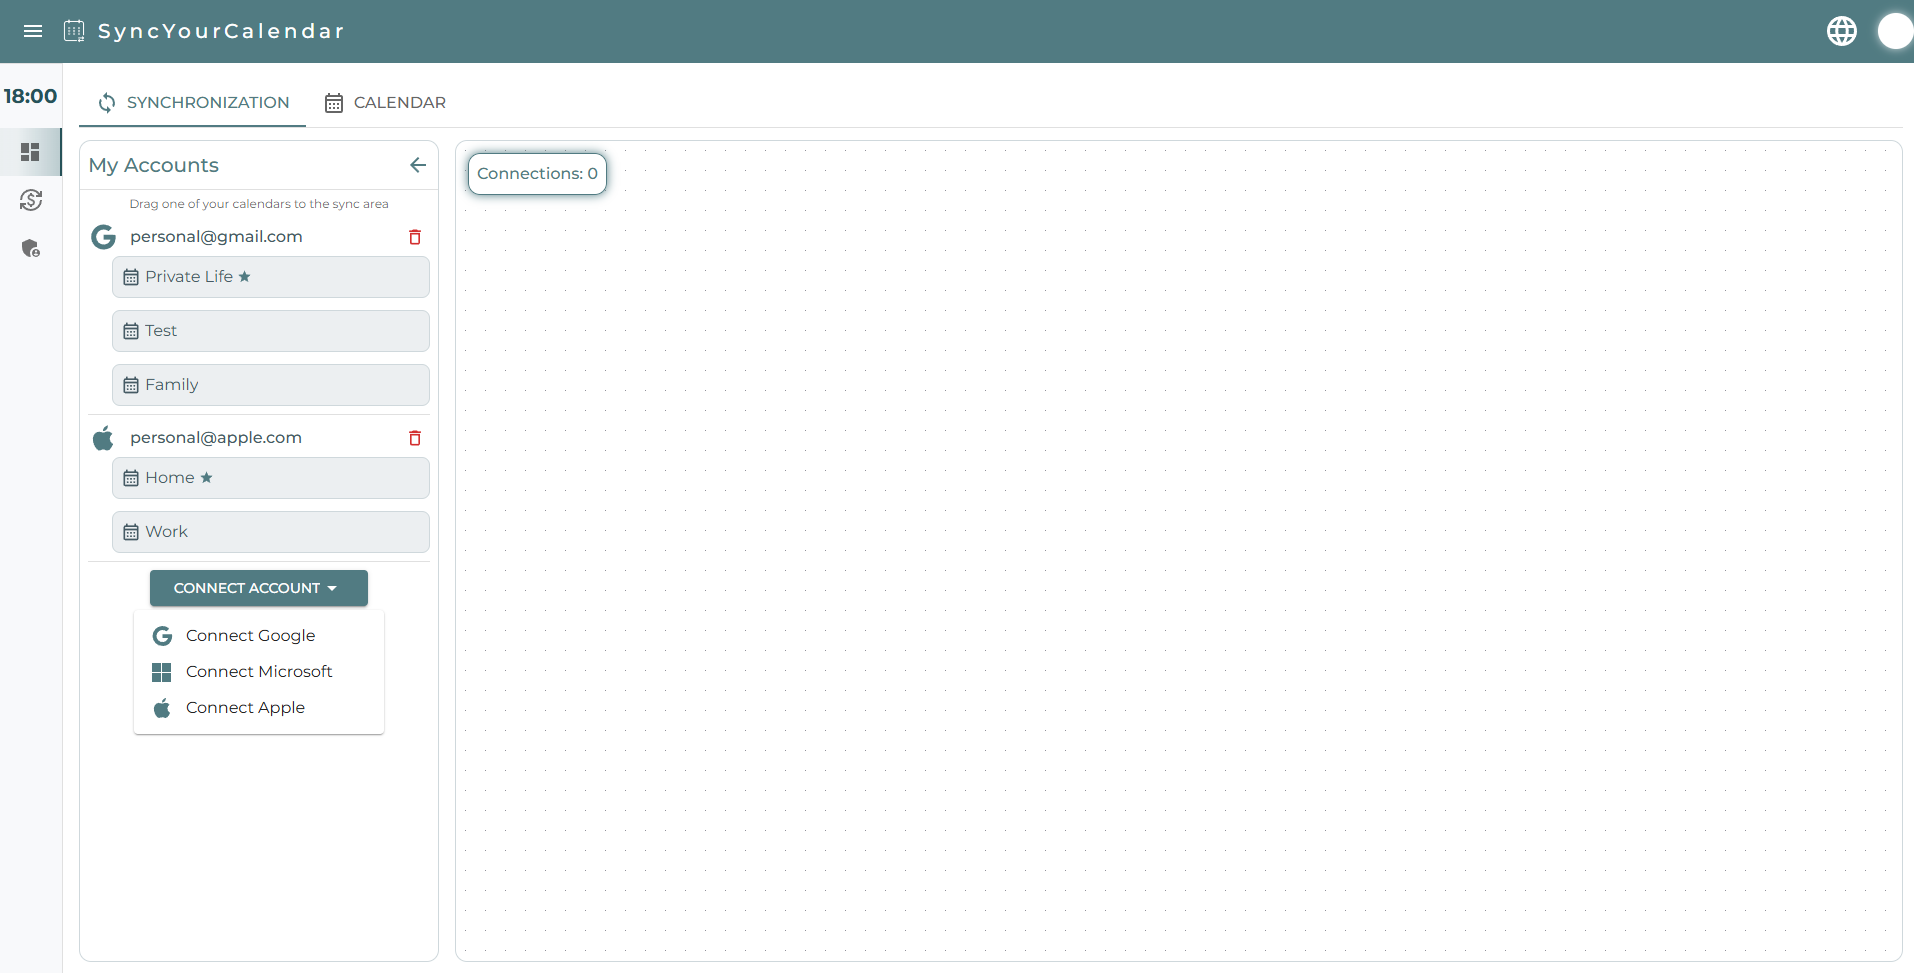This screenshot has height=973, width=1914.
Task: Select the Synchronization tab
Action: (193, 103)
